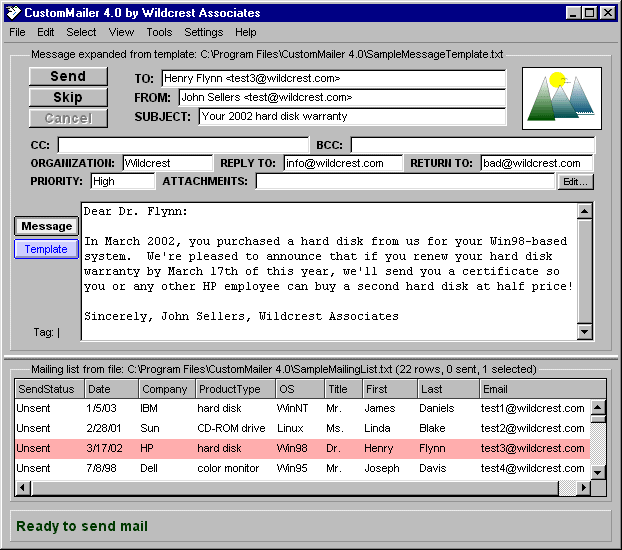The height and width of the screenshot is (550, 622).
Task: Click mailing list scroll right arrow
Action: point(583,488)
